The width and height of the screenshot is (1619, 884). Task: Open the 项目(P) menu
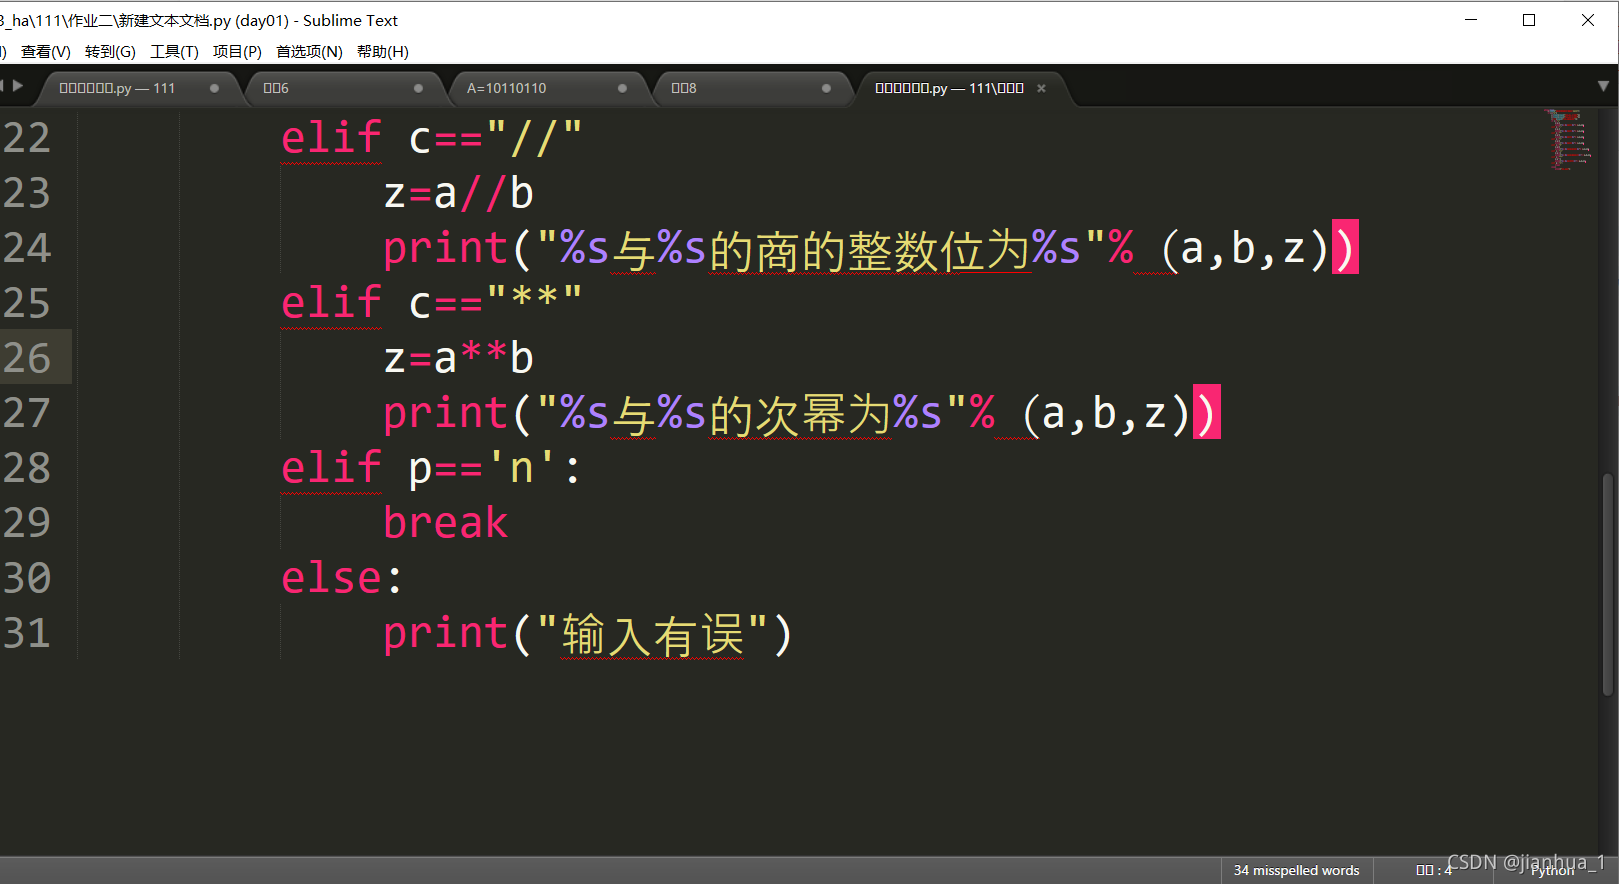[x=237, y=52]
